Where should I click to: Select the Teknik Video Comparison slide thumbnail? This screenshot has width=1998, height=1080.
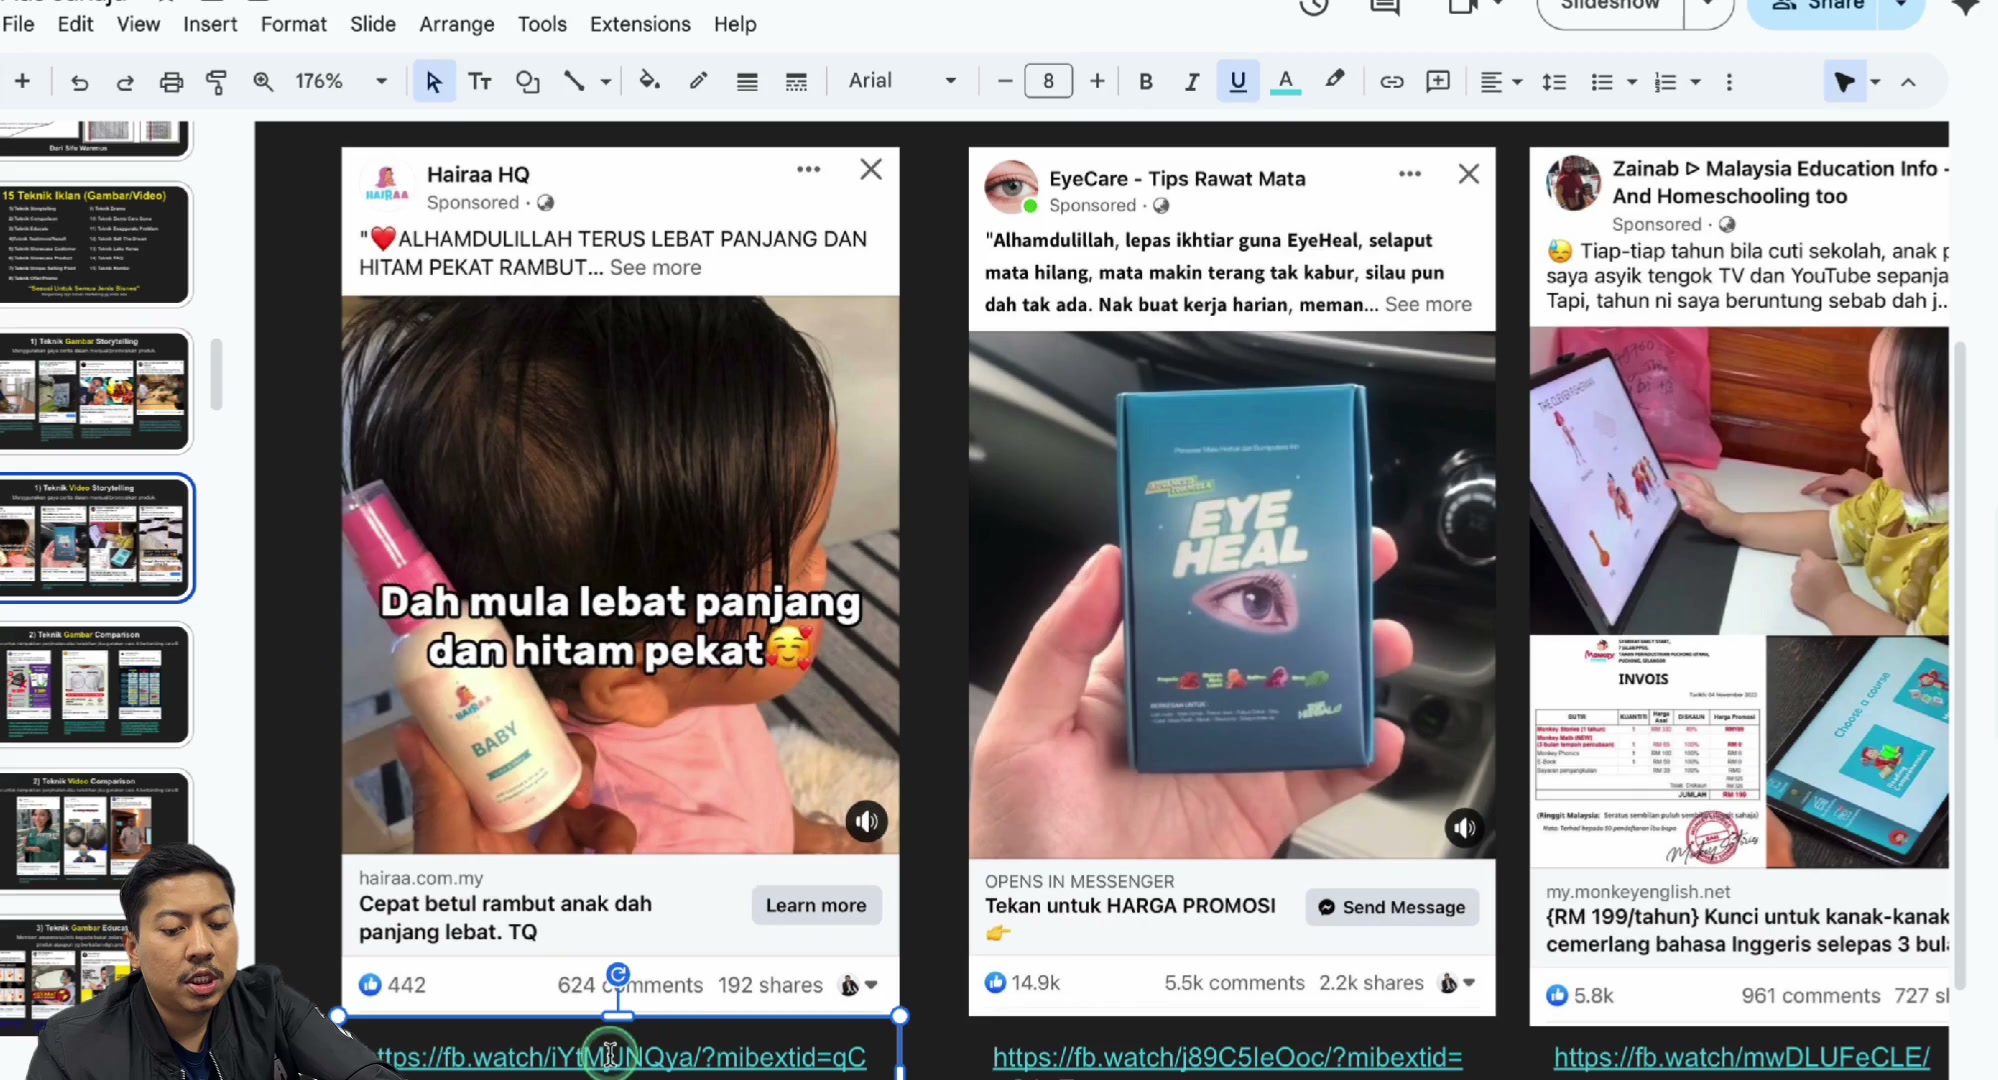click(95, 830)
